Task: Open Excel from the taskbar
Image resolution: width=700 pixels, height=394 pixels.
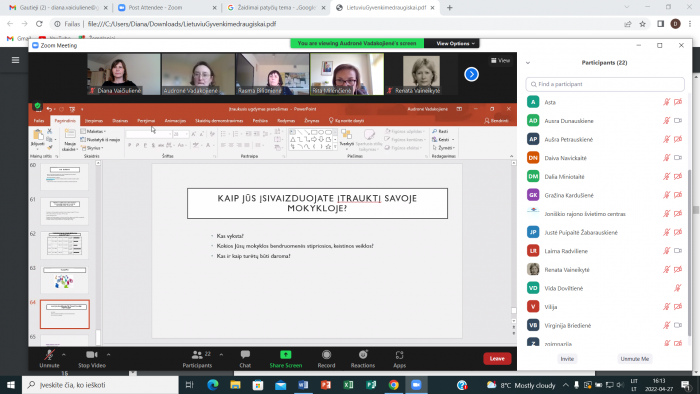Action: [348, 385]
